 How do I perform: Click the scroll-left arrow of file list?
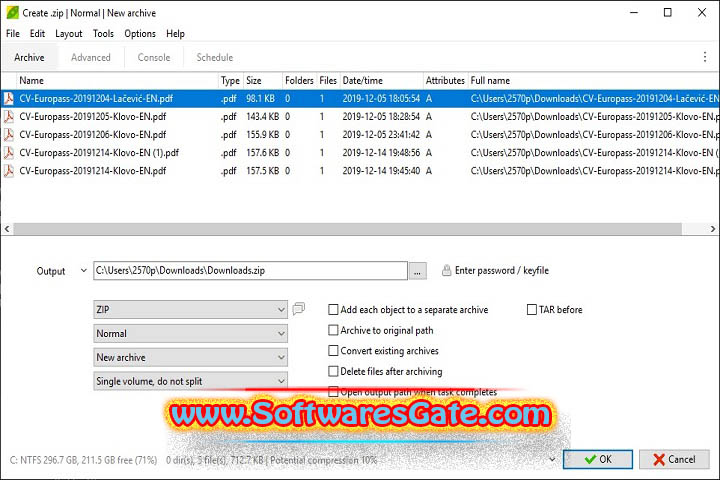click(7, 229)
